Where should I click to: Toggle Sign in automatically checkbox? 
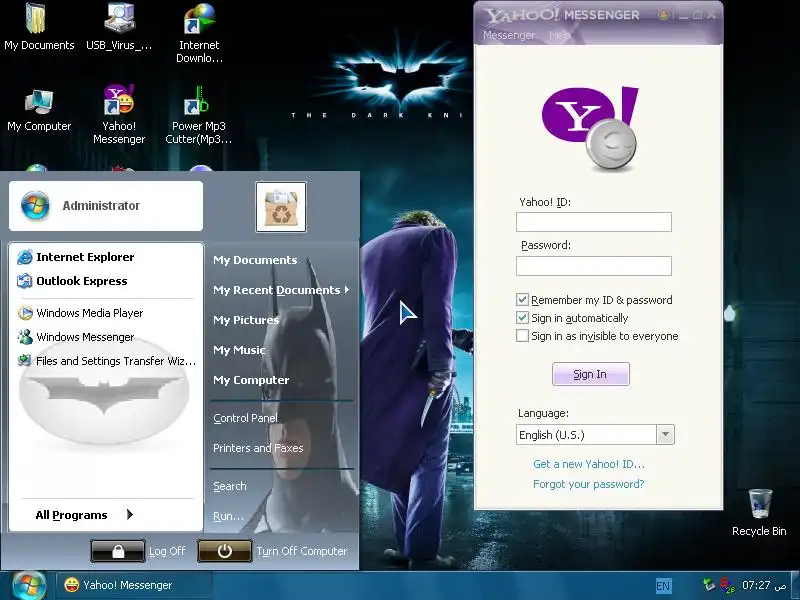(522, 318)
